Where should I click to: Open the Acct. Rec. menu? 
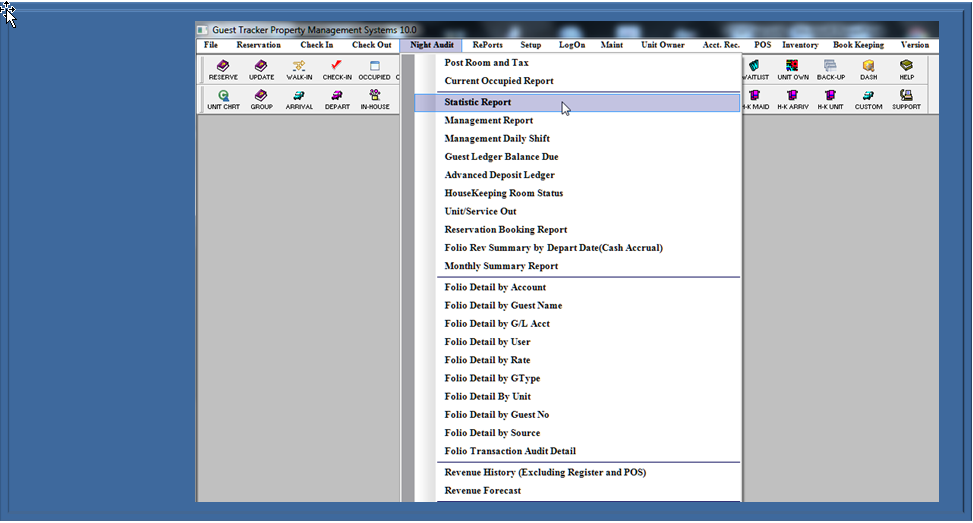click(x=721, y=45)
